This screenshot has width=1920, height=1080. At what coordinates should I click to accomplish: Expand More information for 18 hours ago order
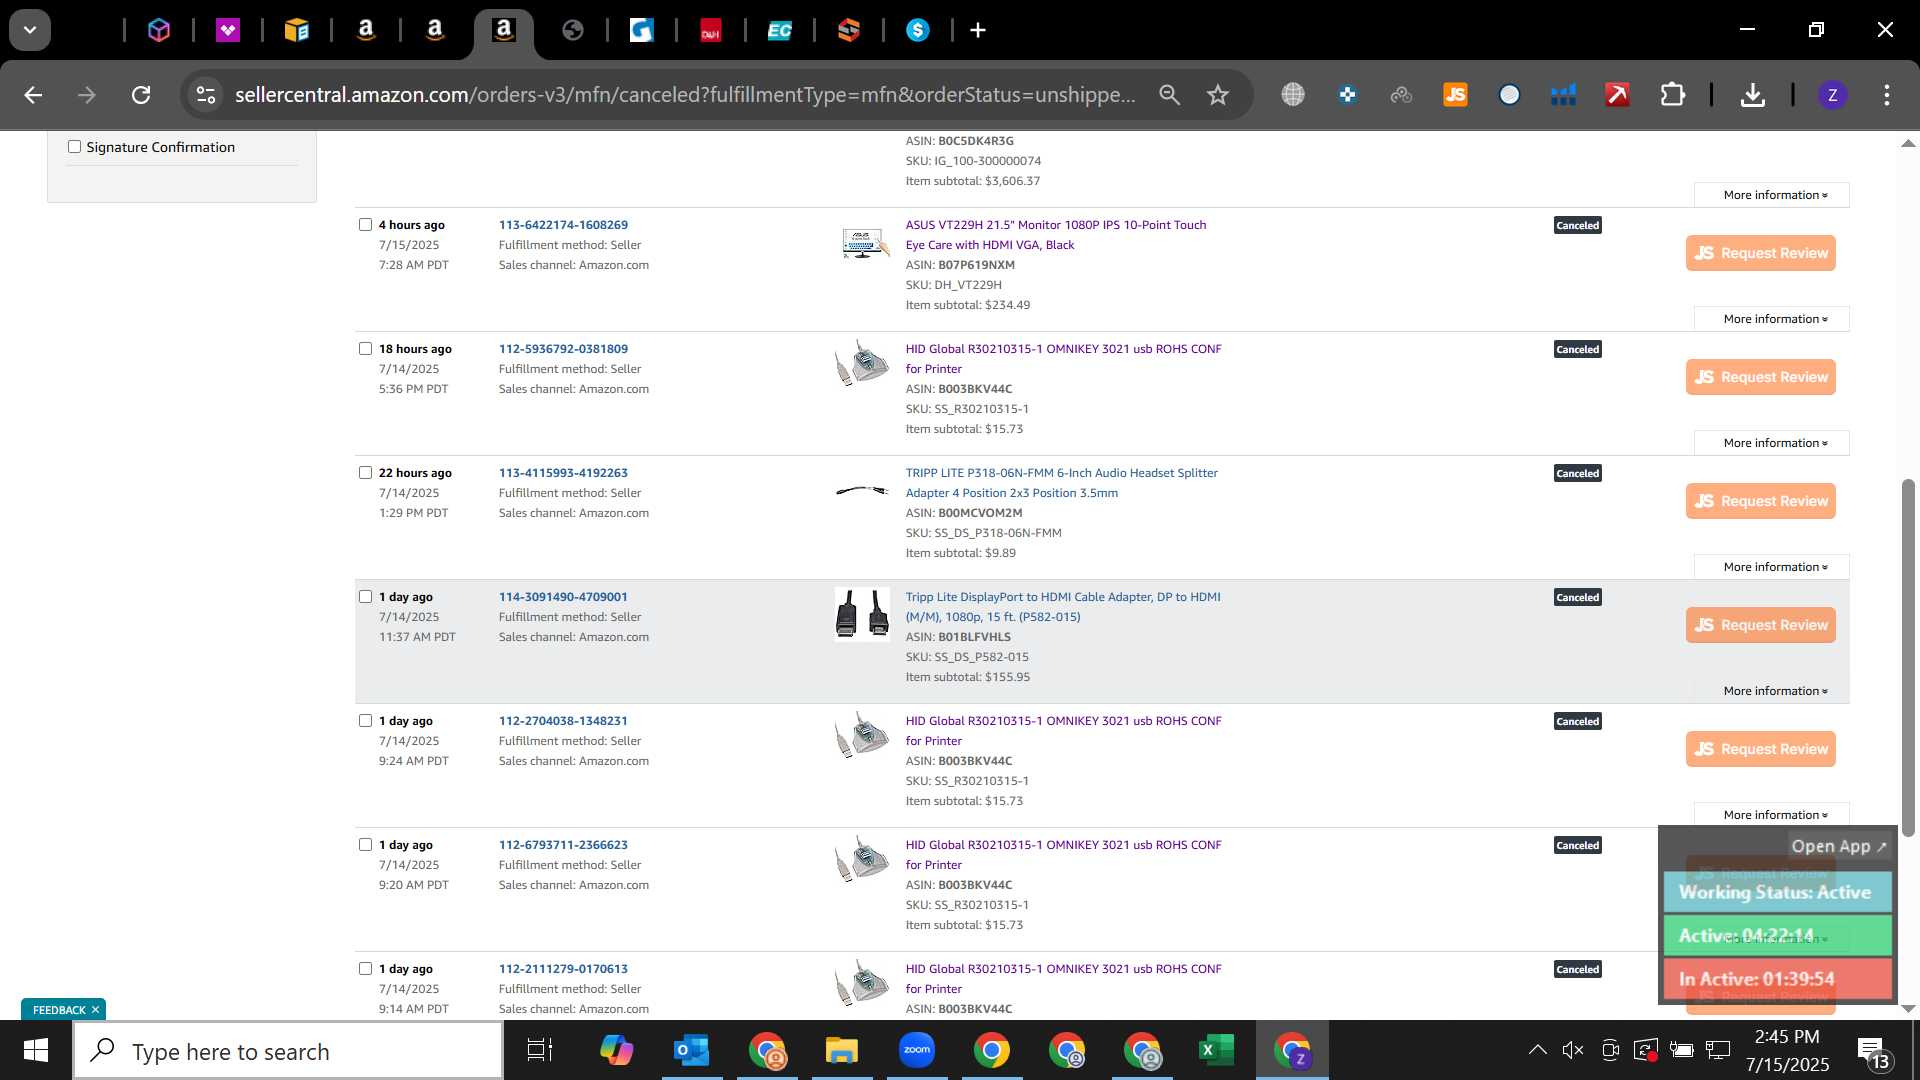point(1774,443)
